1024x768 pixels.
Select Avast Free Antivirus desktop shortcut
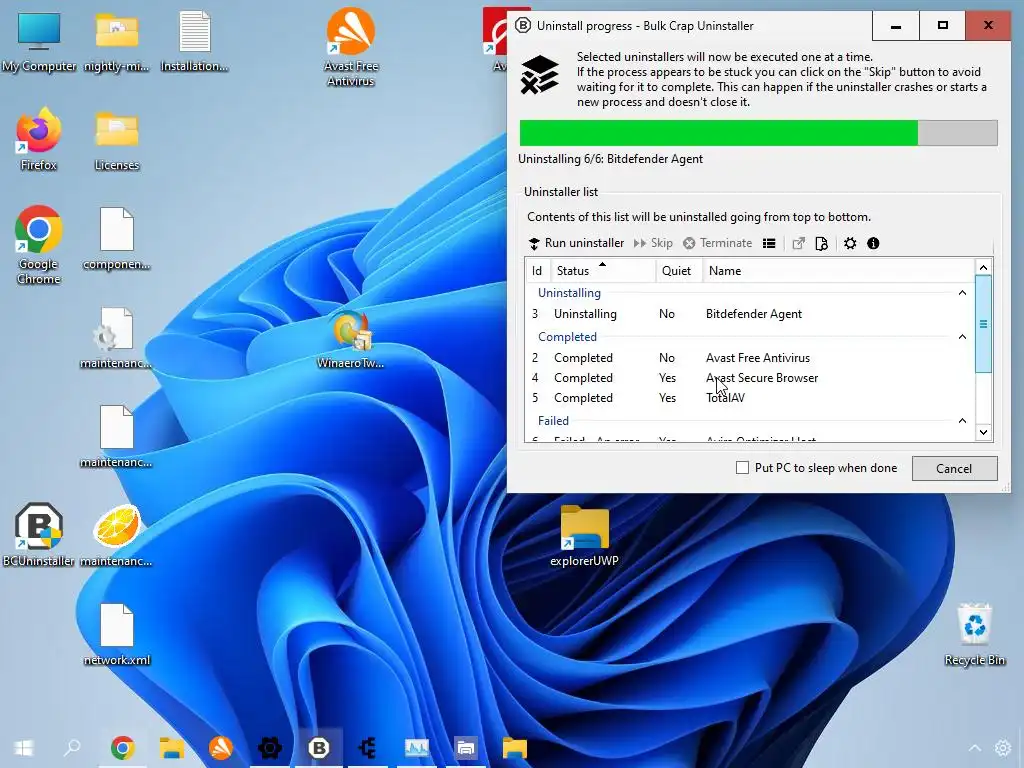tap(351, 47)
